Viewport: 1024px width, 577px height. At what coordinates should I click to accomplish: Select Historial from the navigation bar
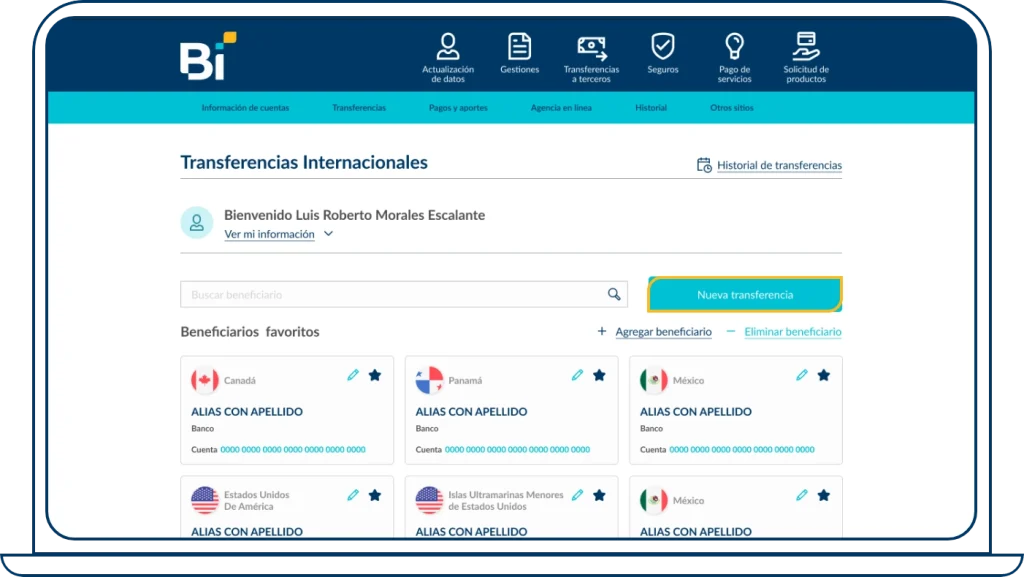click(651, 106)
